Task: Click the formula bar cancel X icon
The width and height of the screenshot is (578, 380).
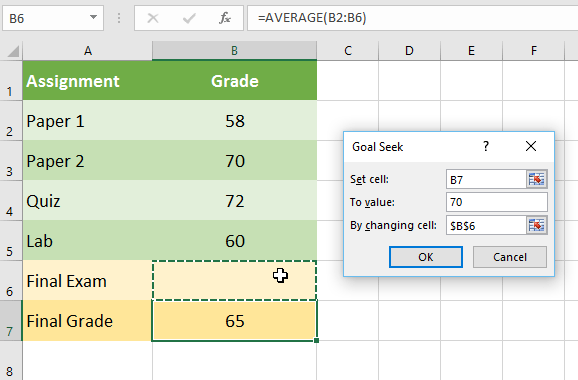Action: (153, 18)
